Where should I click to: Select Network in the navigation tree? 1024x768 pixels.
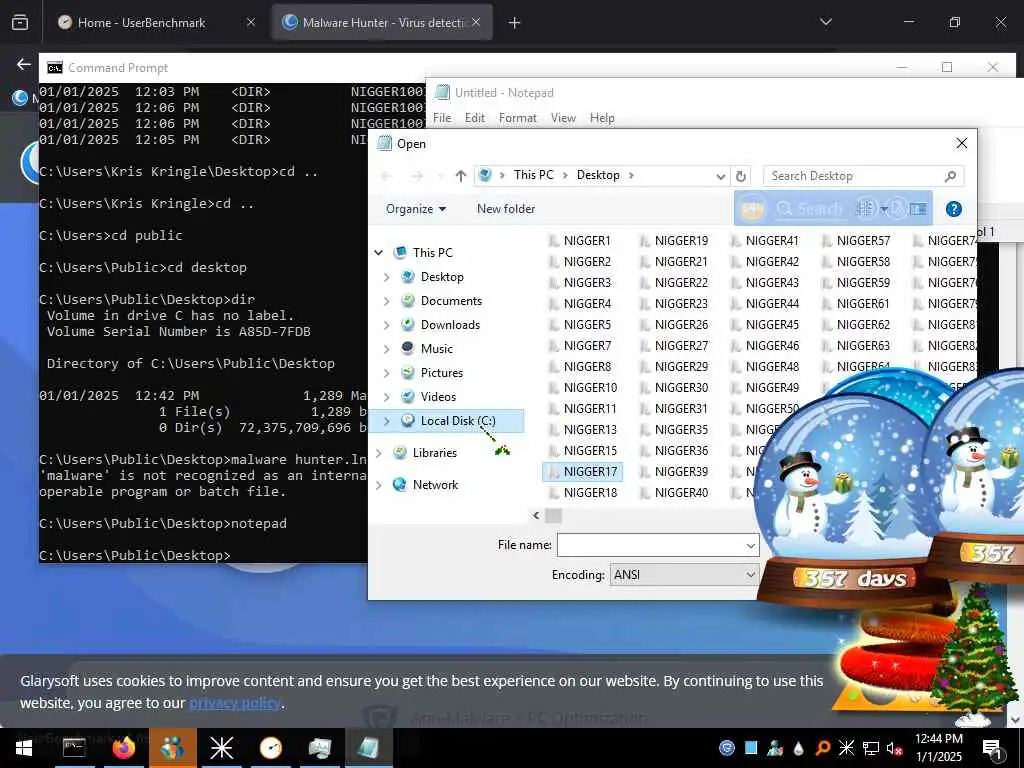(x=435, y=485)
